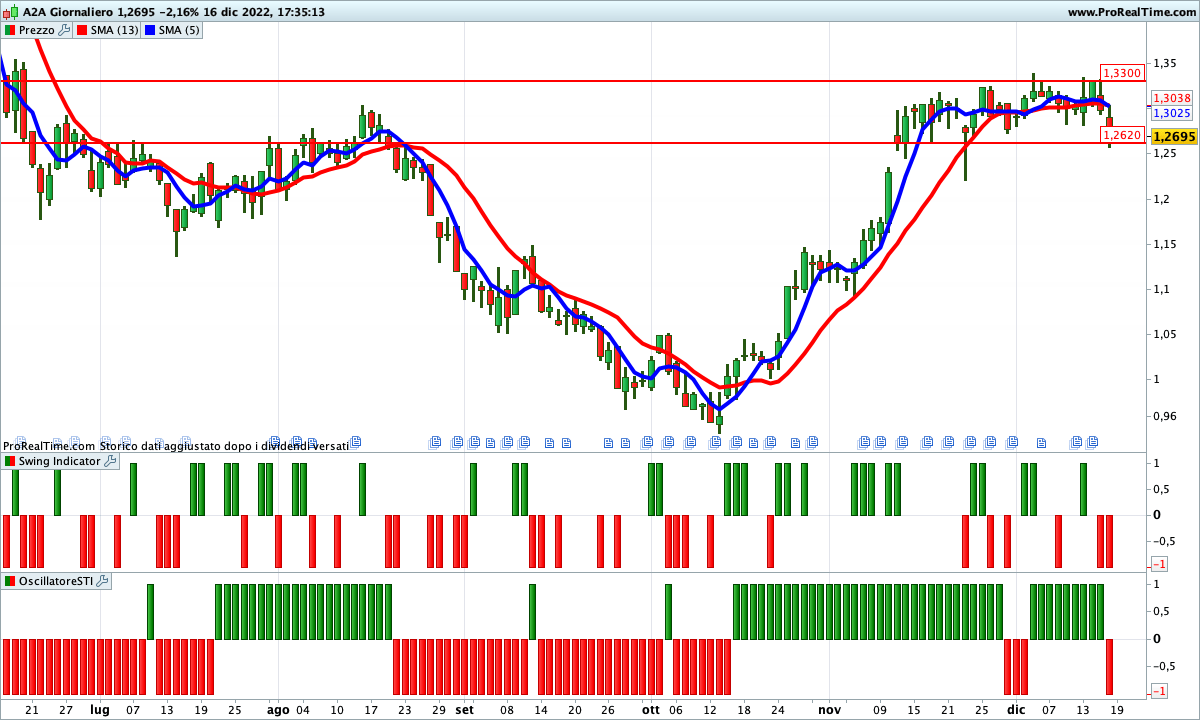Click the red-green icon beside OscillatoreSTI
This screenshot has height=720, width=1200.
point(10,581)
